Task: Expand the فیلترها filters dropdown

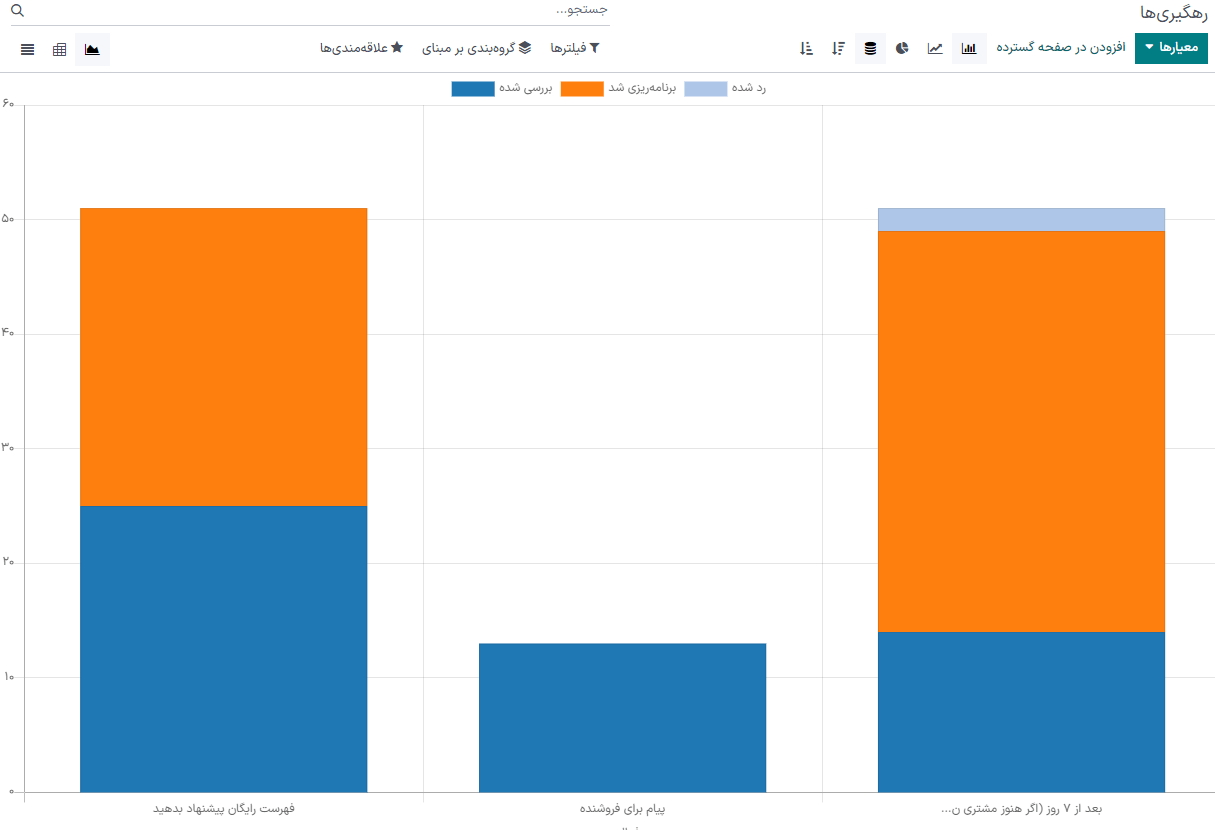Action: click(575, 48)
